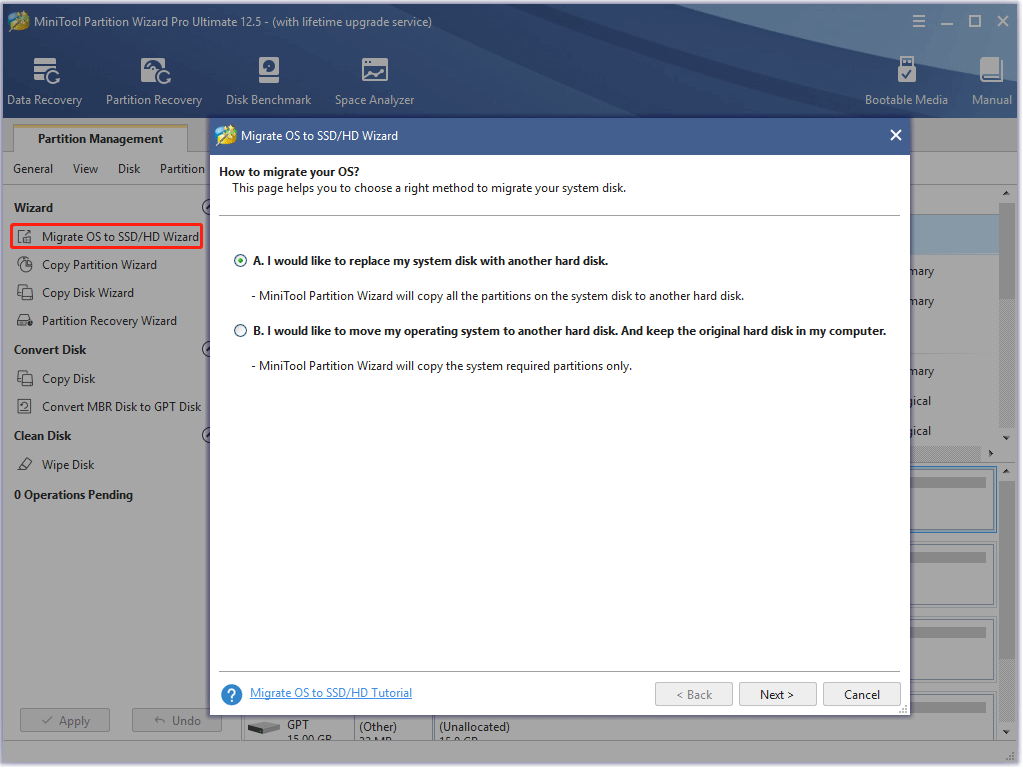Open the Partition menu
This screenshot has height=768, width=1023.
tap(182, 169)
